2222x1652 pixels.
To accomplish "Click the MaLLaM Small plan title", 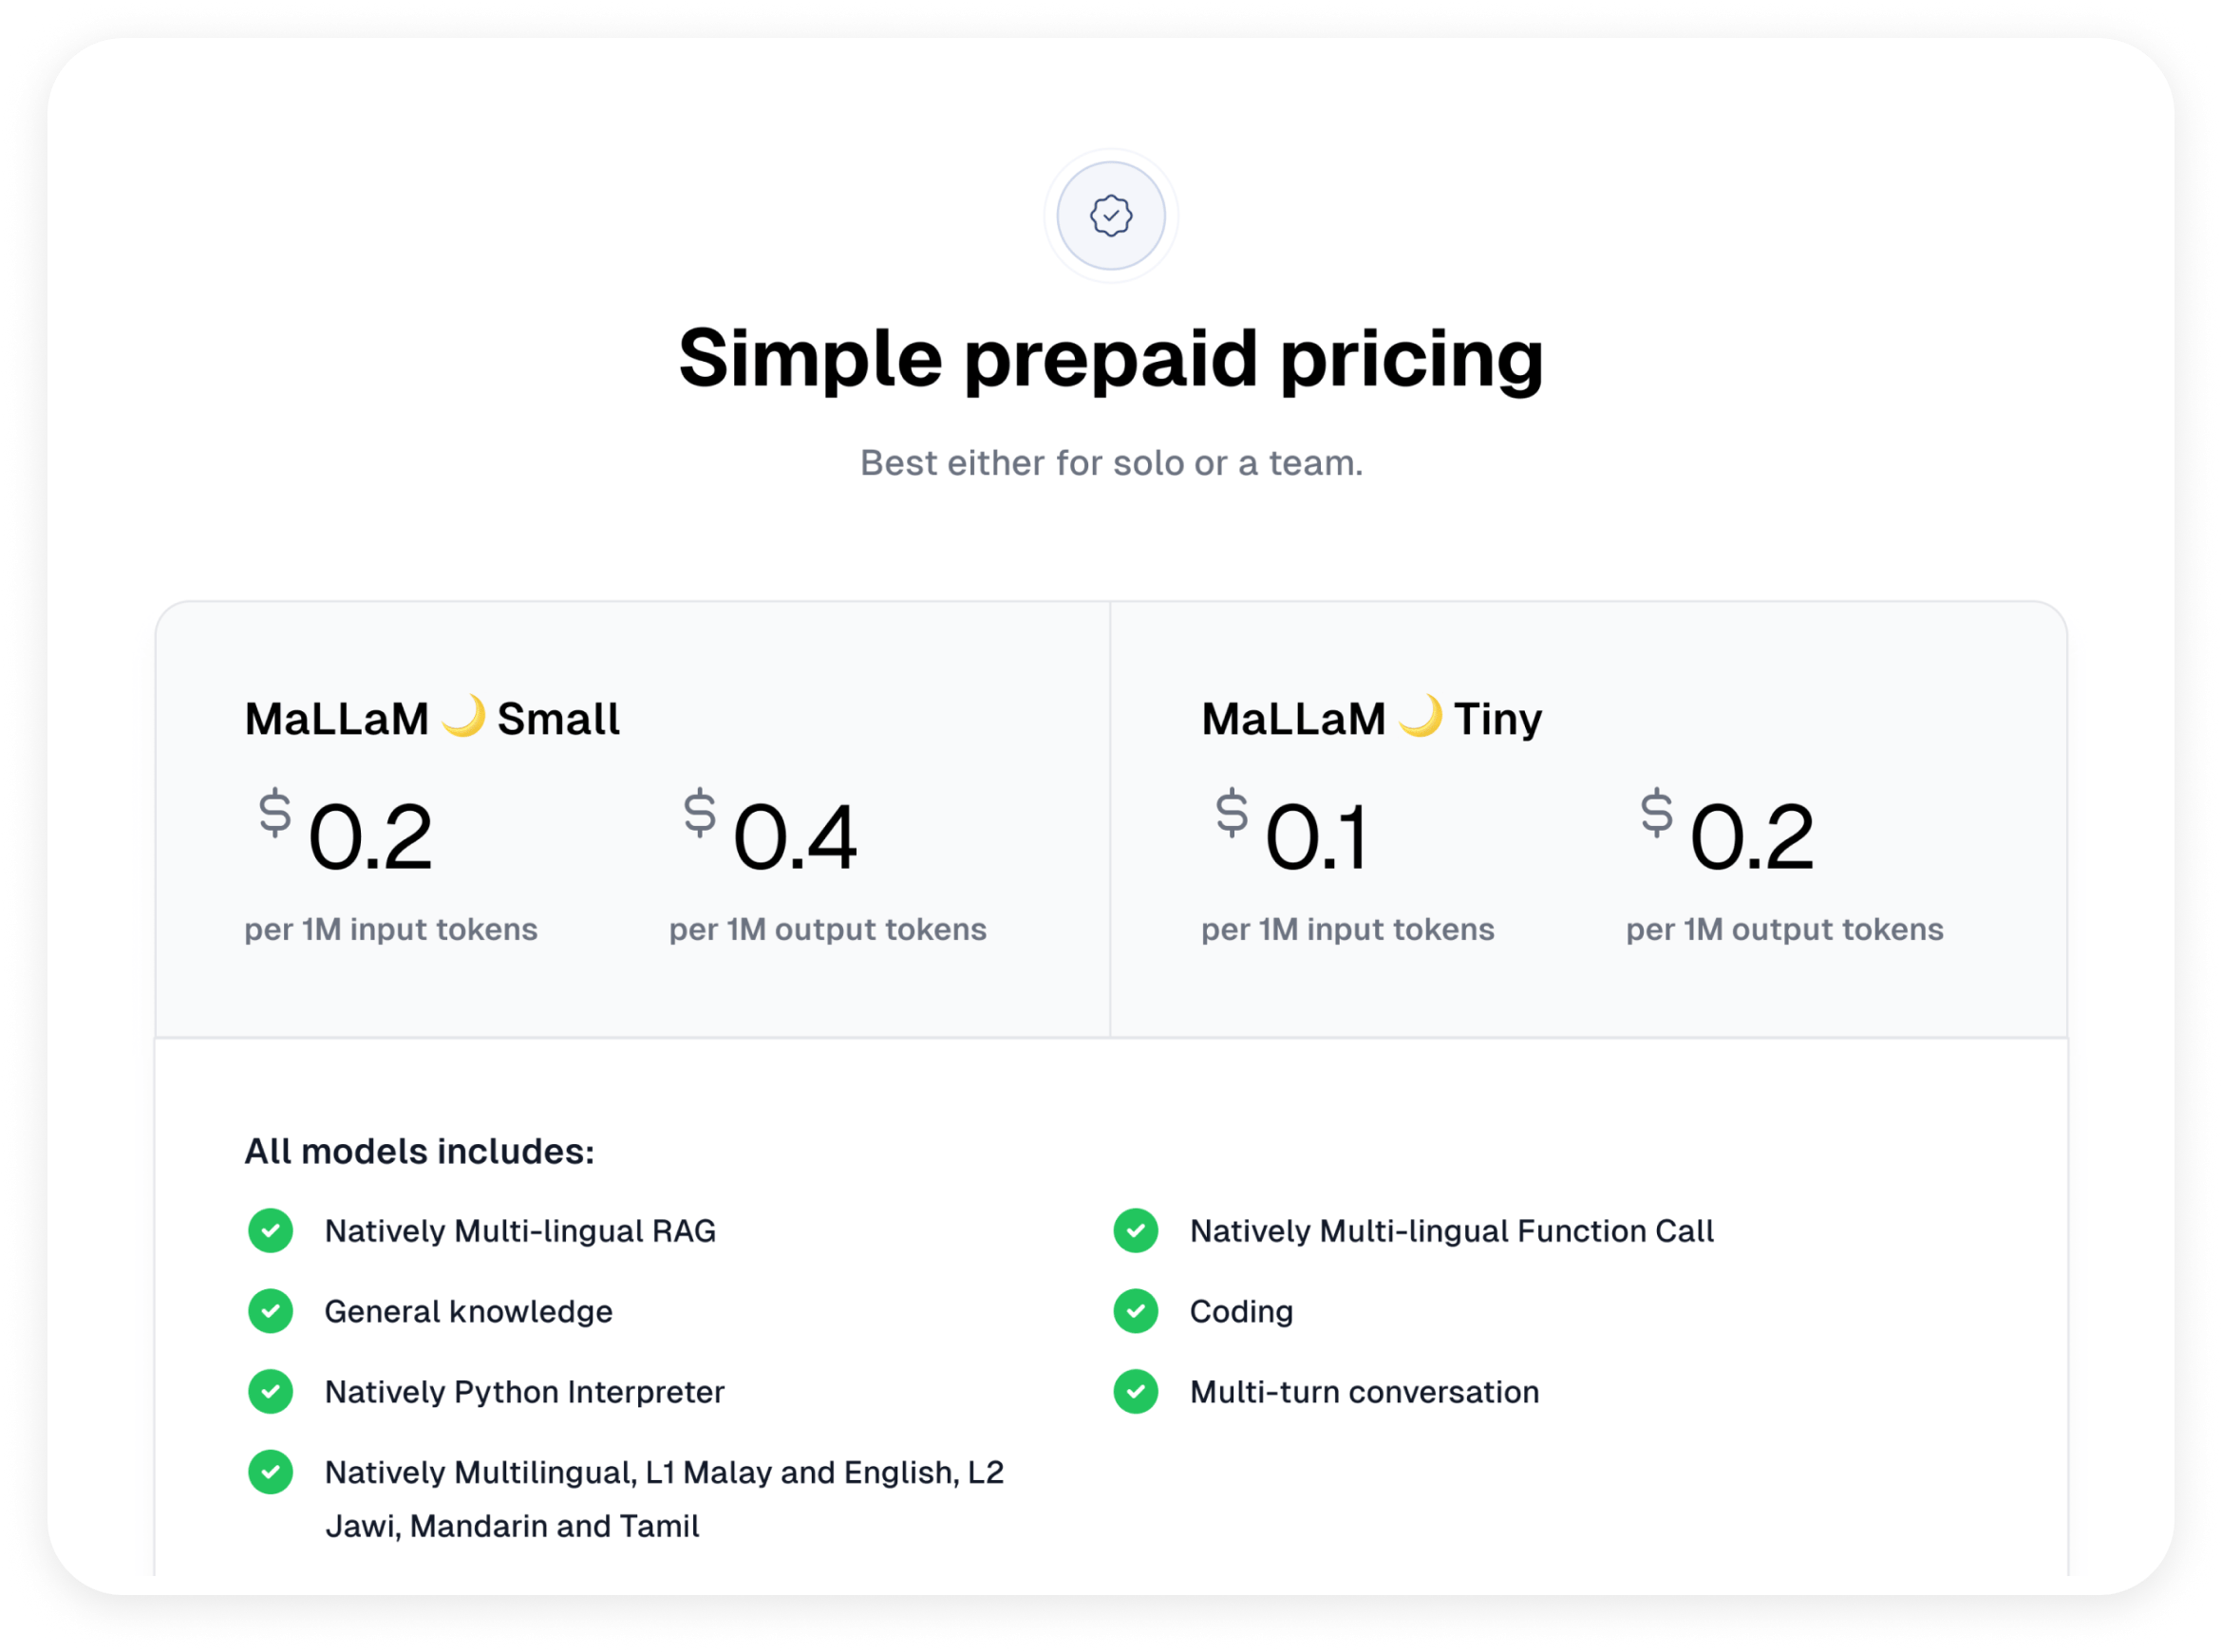I will (432, 718).
